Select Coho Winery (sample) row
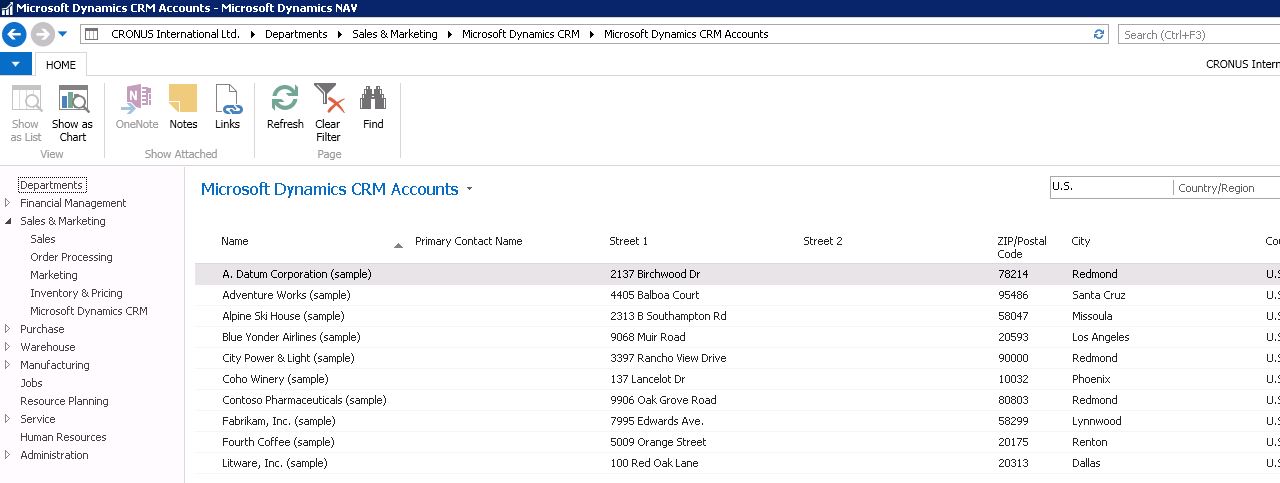The width and height of the screenshot is (1280, 483). point(737,379)
